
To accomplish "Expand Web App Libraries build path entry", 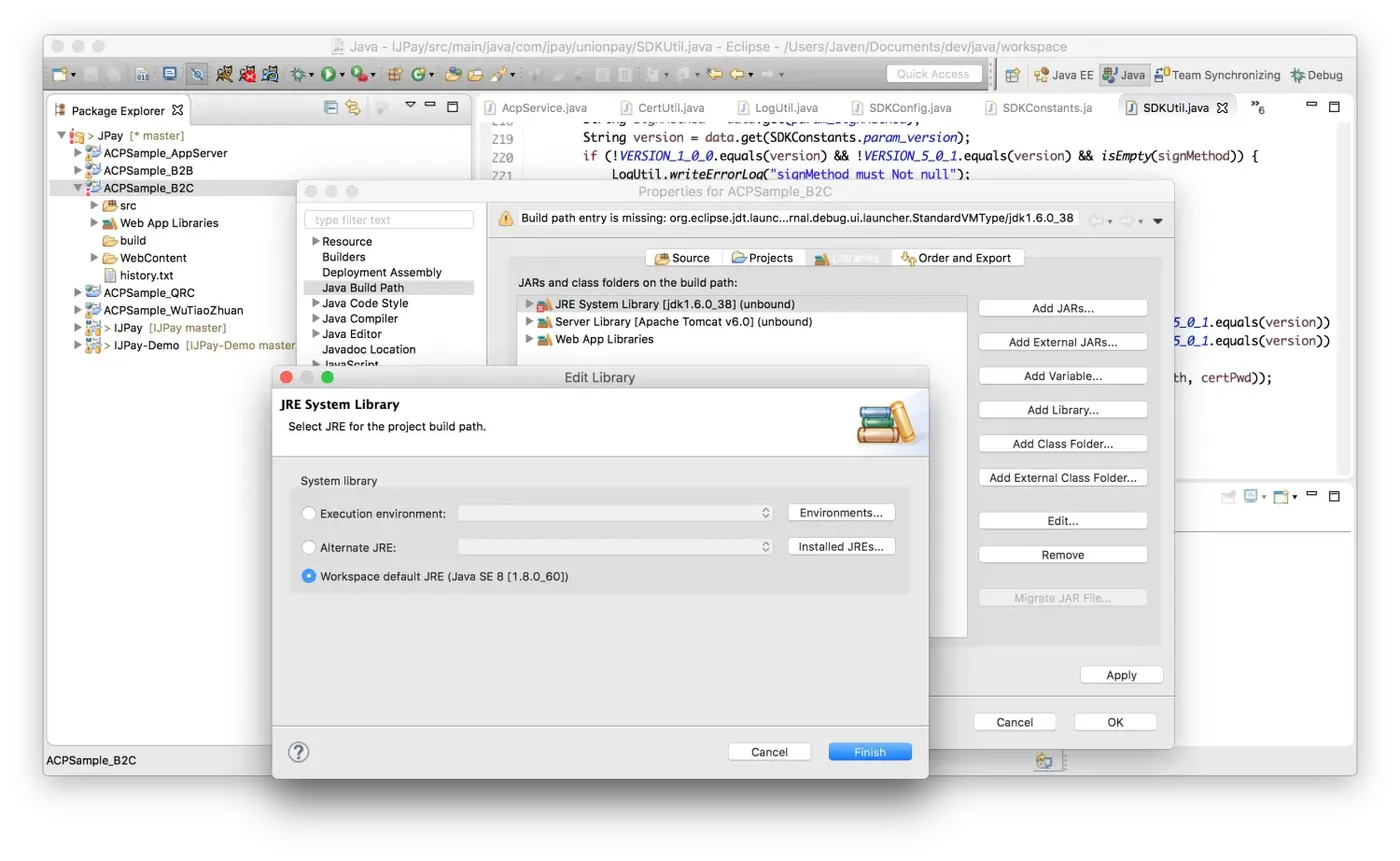I will click(530, 339).
